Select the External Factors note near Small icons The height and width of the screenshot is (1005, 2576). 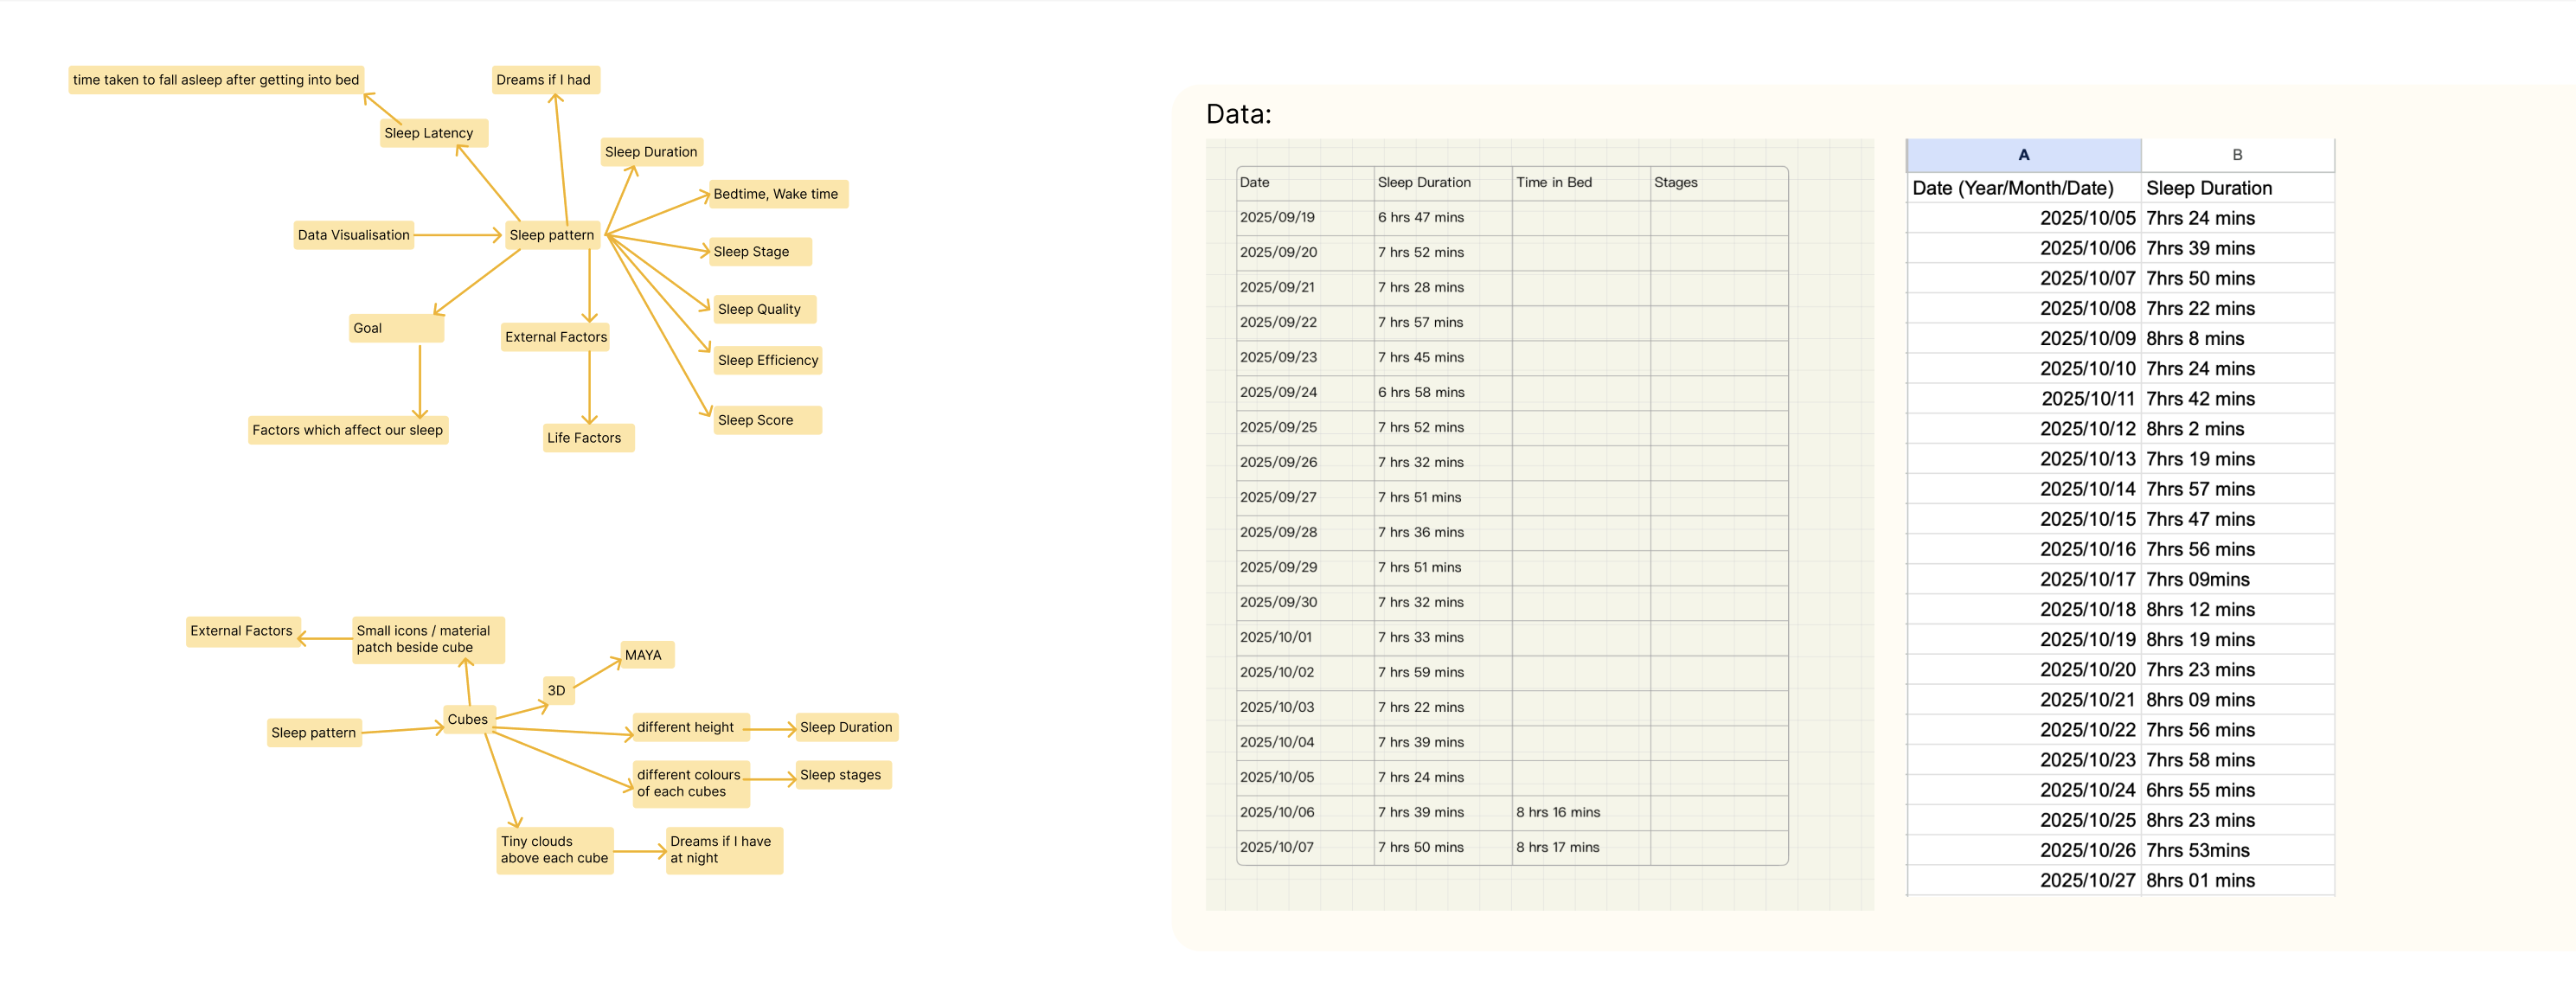pyautogui.click(x=241, y=631)
